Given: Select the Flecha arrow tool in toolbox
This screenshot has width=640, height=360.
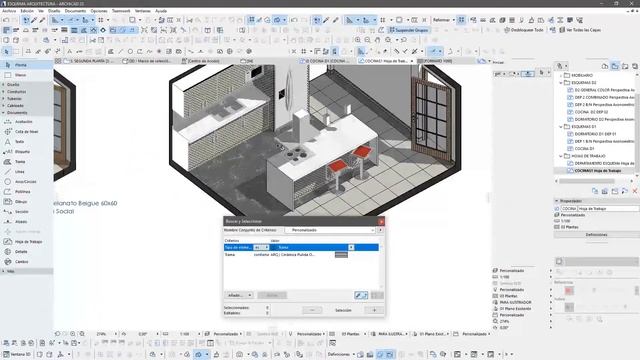Looking at the screenshot, I should (x=26, y=65).
